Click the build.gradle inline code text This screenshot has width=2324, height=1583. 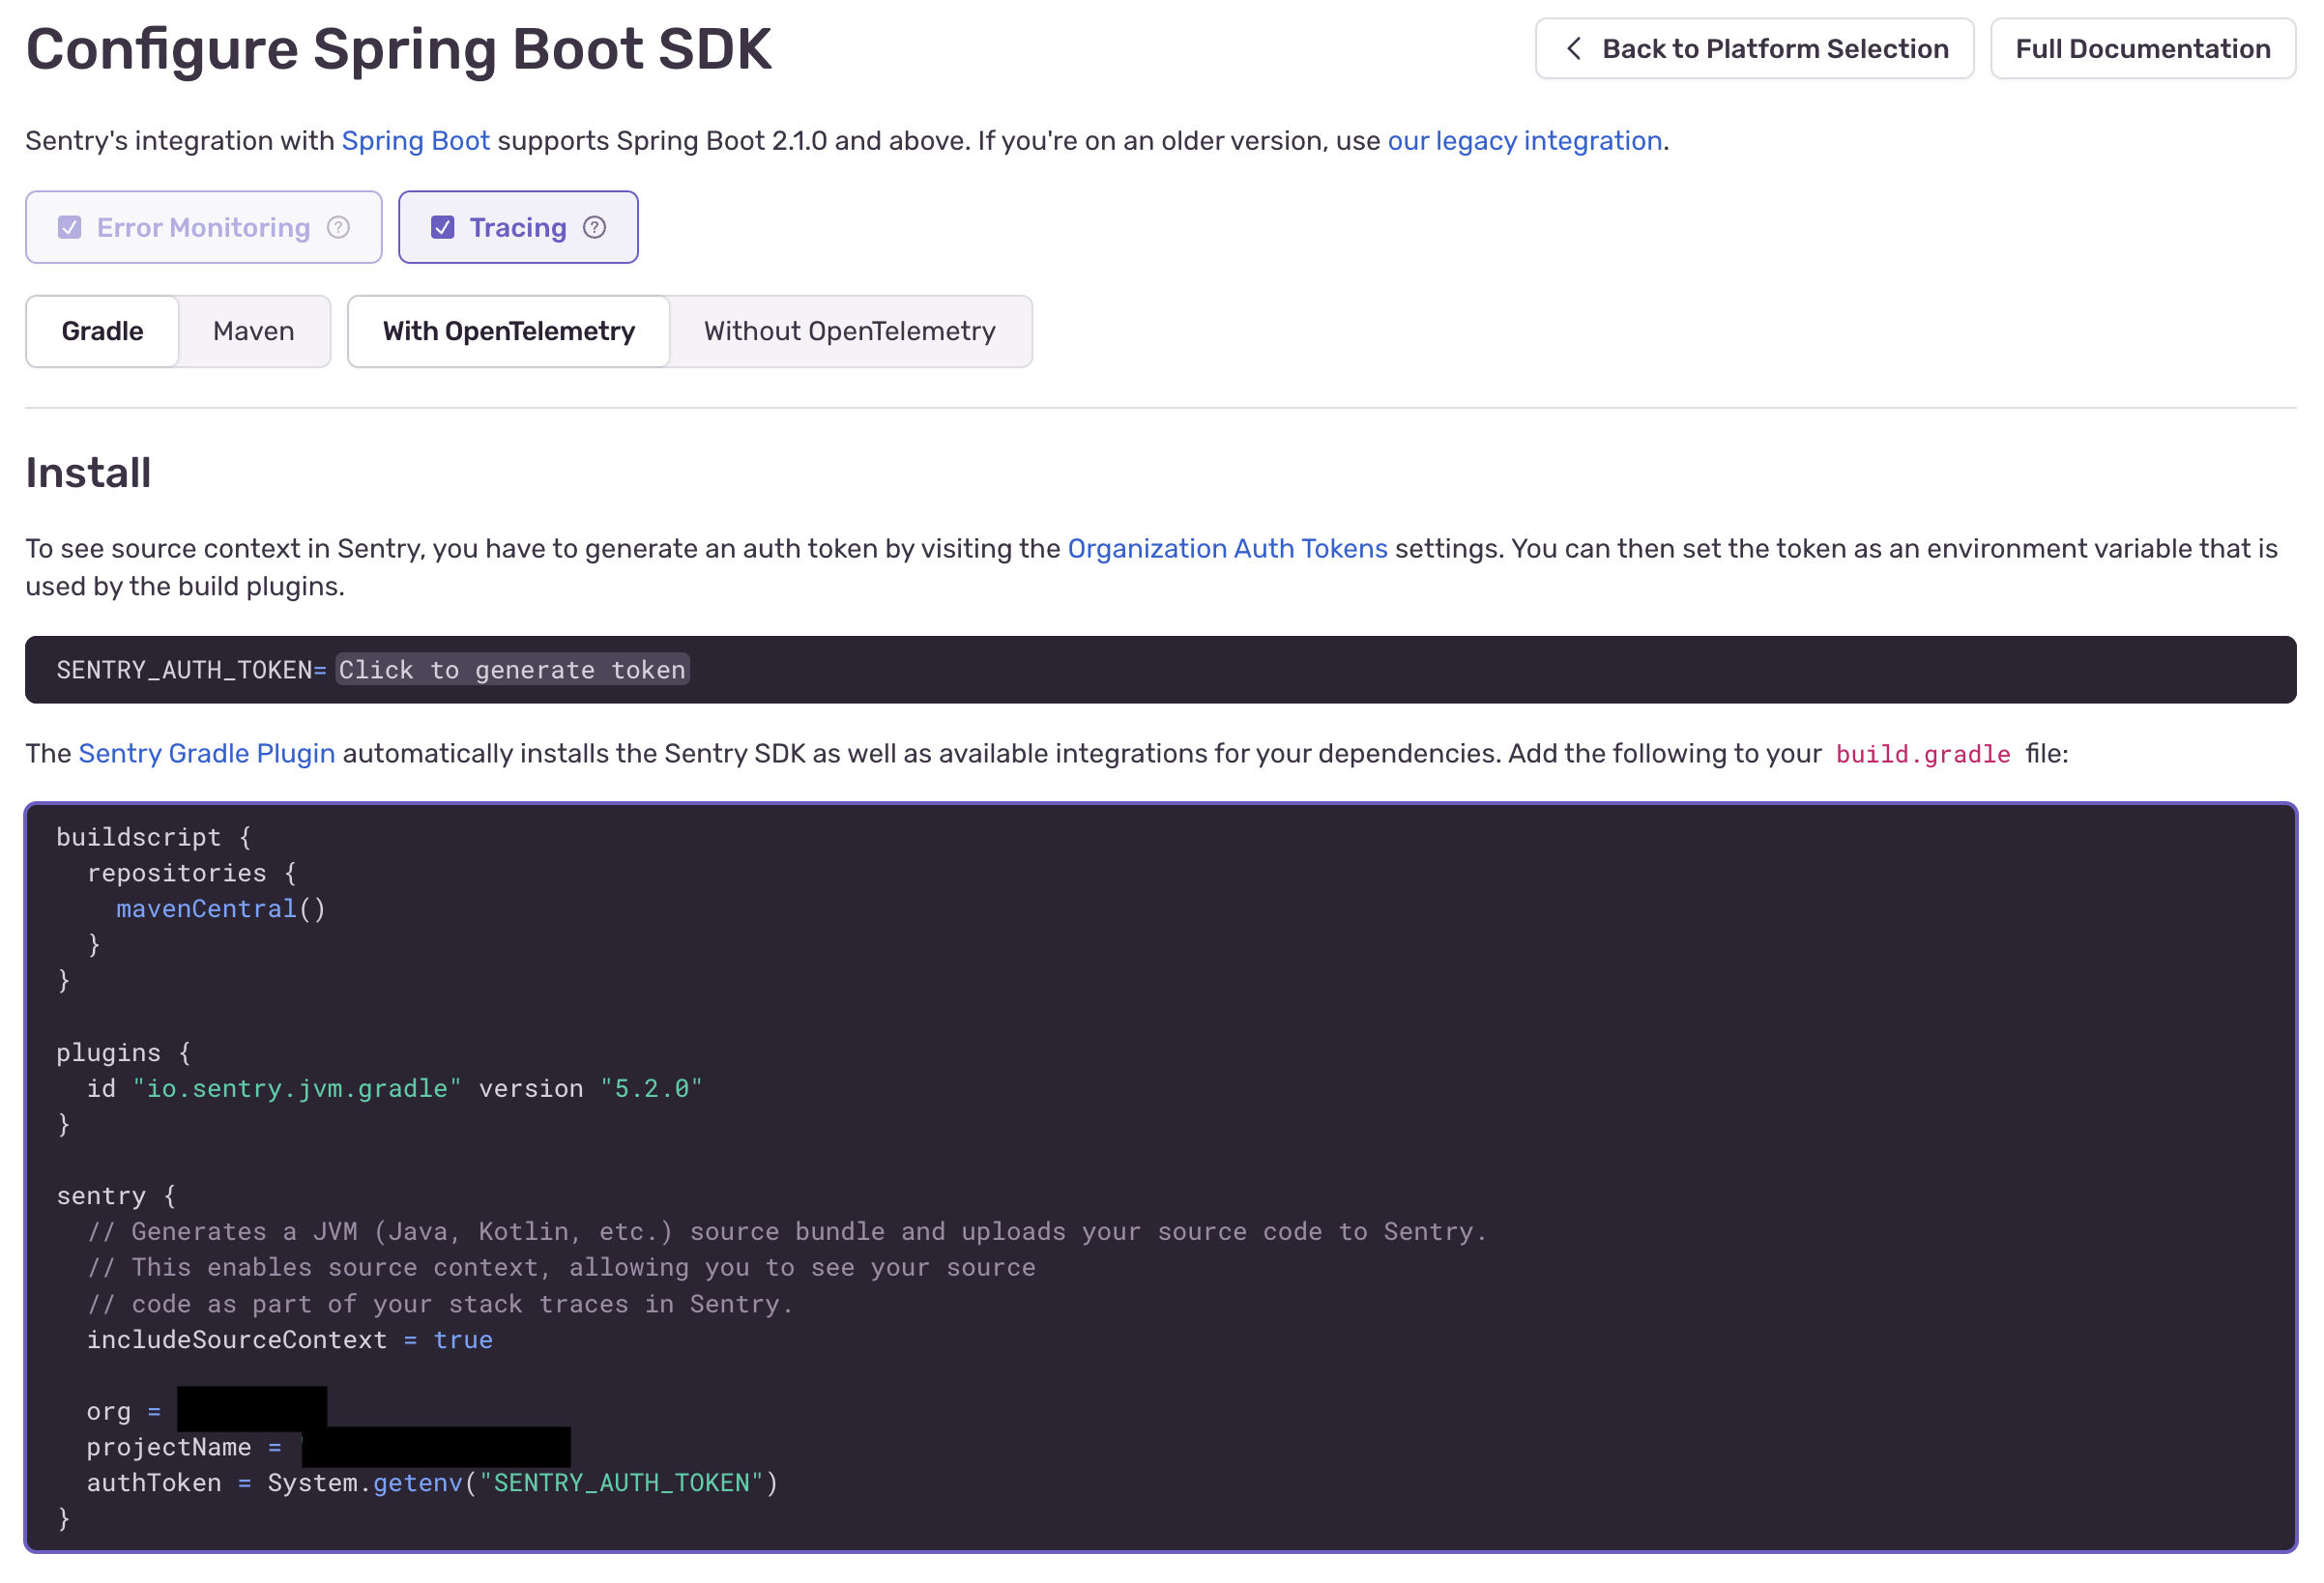pos(1922,754)
